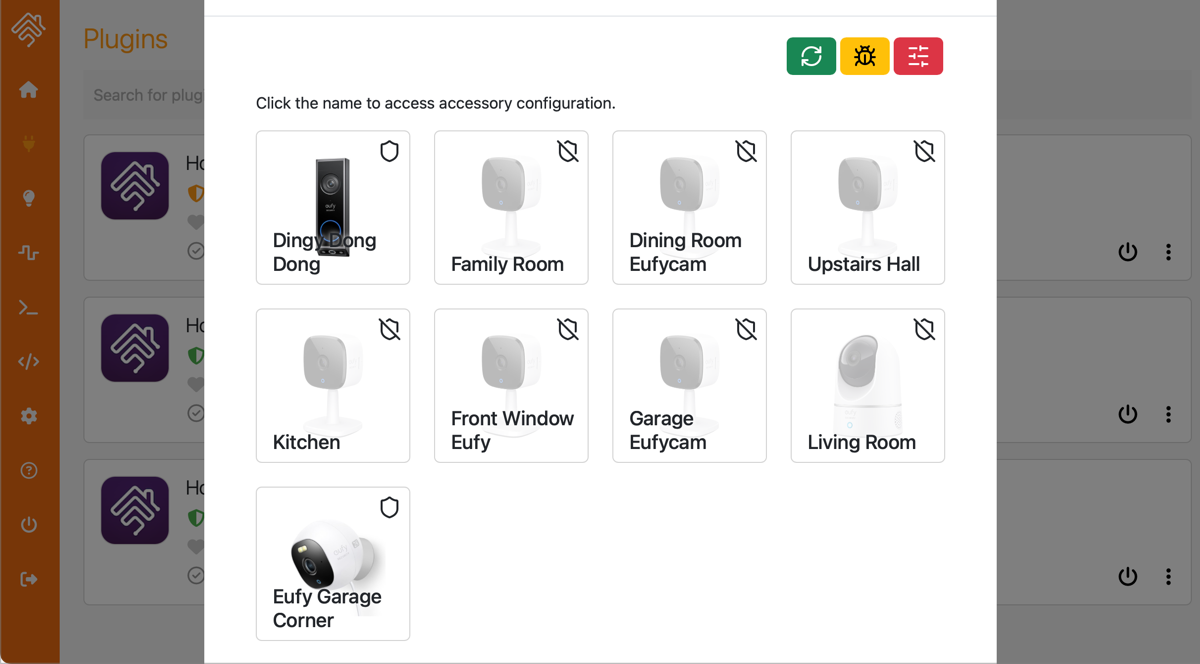Select the home icon in the sidebar
Viewport: 1200px width, 664px height.
click(29, 89)
